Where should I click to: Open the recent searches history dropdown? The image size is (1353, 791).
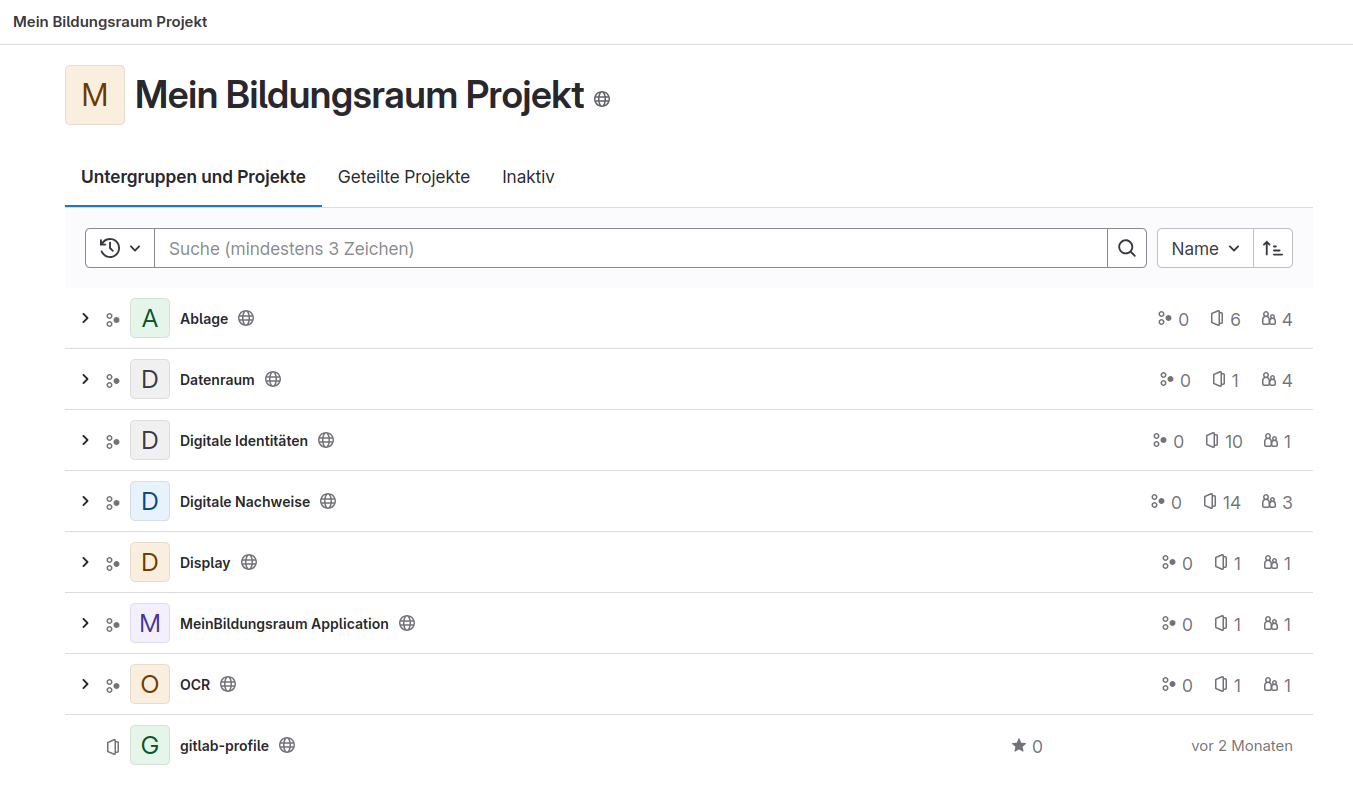[120, 248]
